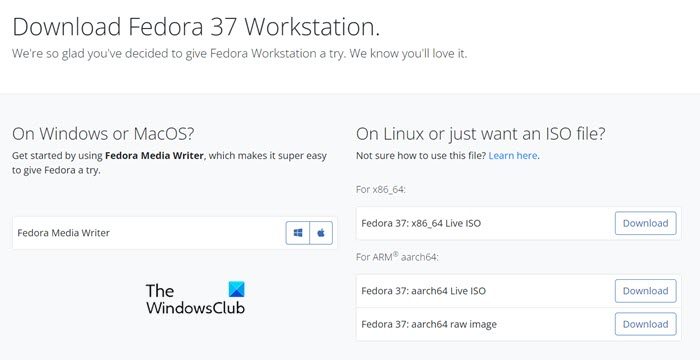Click the 'Fedora 37: x86_64 Live ISO' text

pos(421,223)
